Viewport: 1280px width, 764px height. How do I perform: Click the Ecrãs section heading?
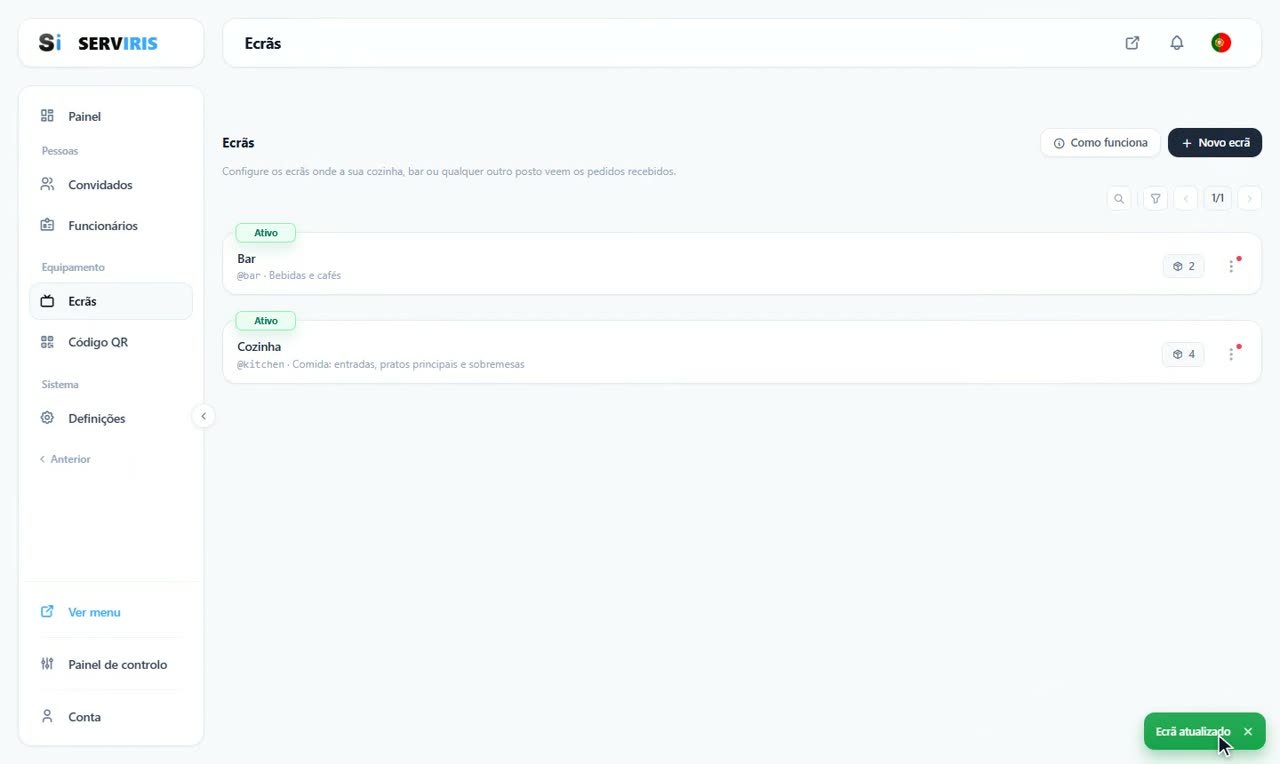pyautogui.click(x=238, y=143)
